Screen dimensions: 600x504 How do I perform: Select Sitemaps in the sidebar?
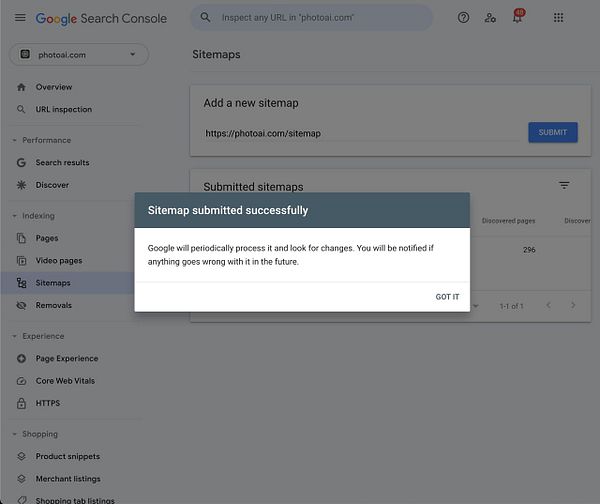click(x=68, y=283)
